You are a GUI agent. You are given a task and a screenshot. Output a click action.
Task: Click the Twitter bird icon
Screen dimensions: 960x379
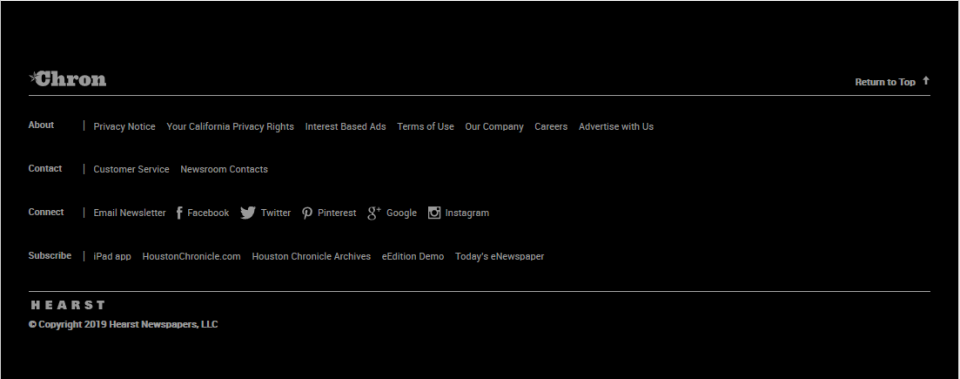248,212
